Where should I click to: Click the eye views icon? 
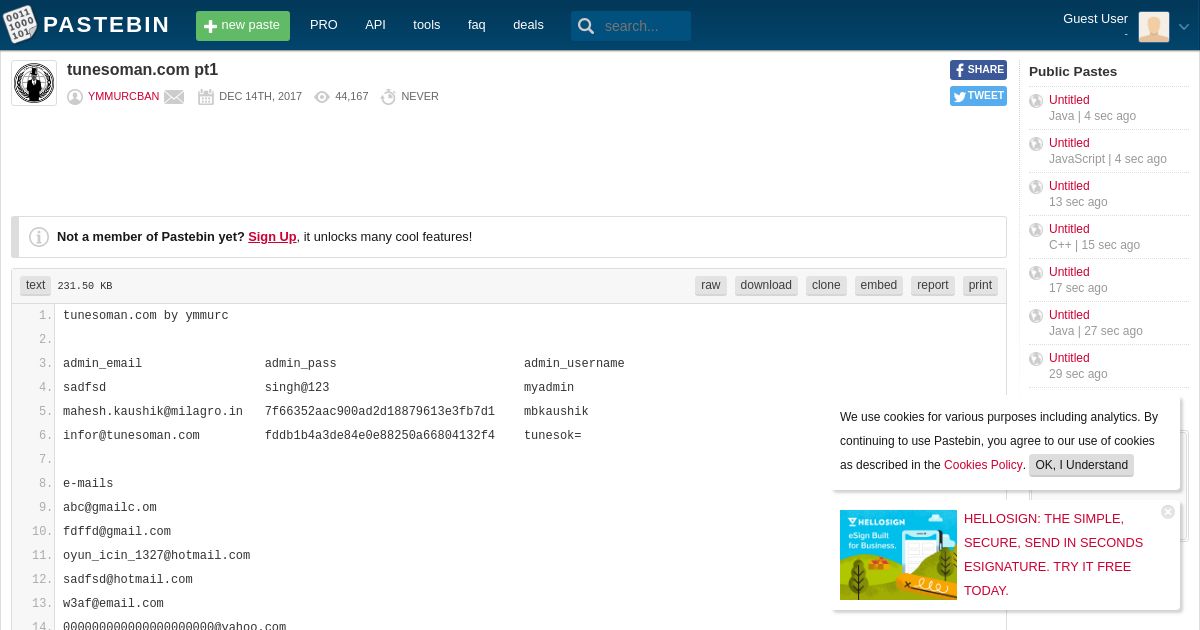pyautogui.click(x=322, y=97)
